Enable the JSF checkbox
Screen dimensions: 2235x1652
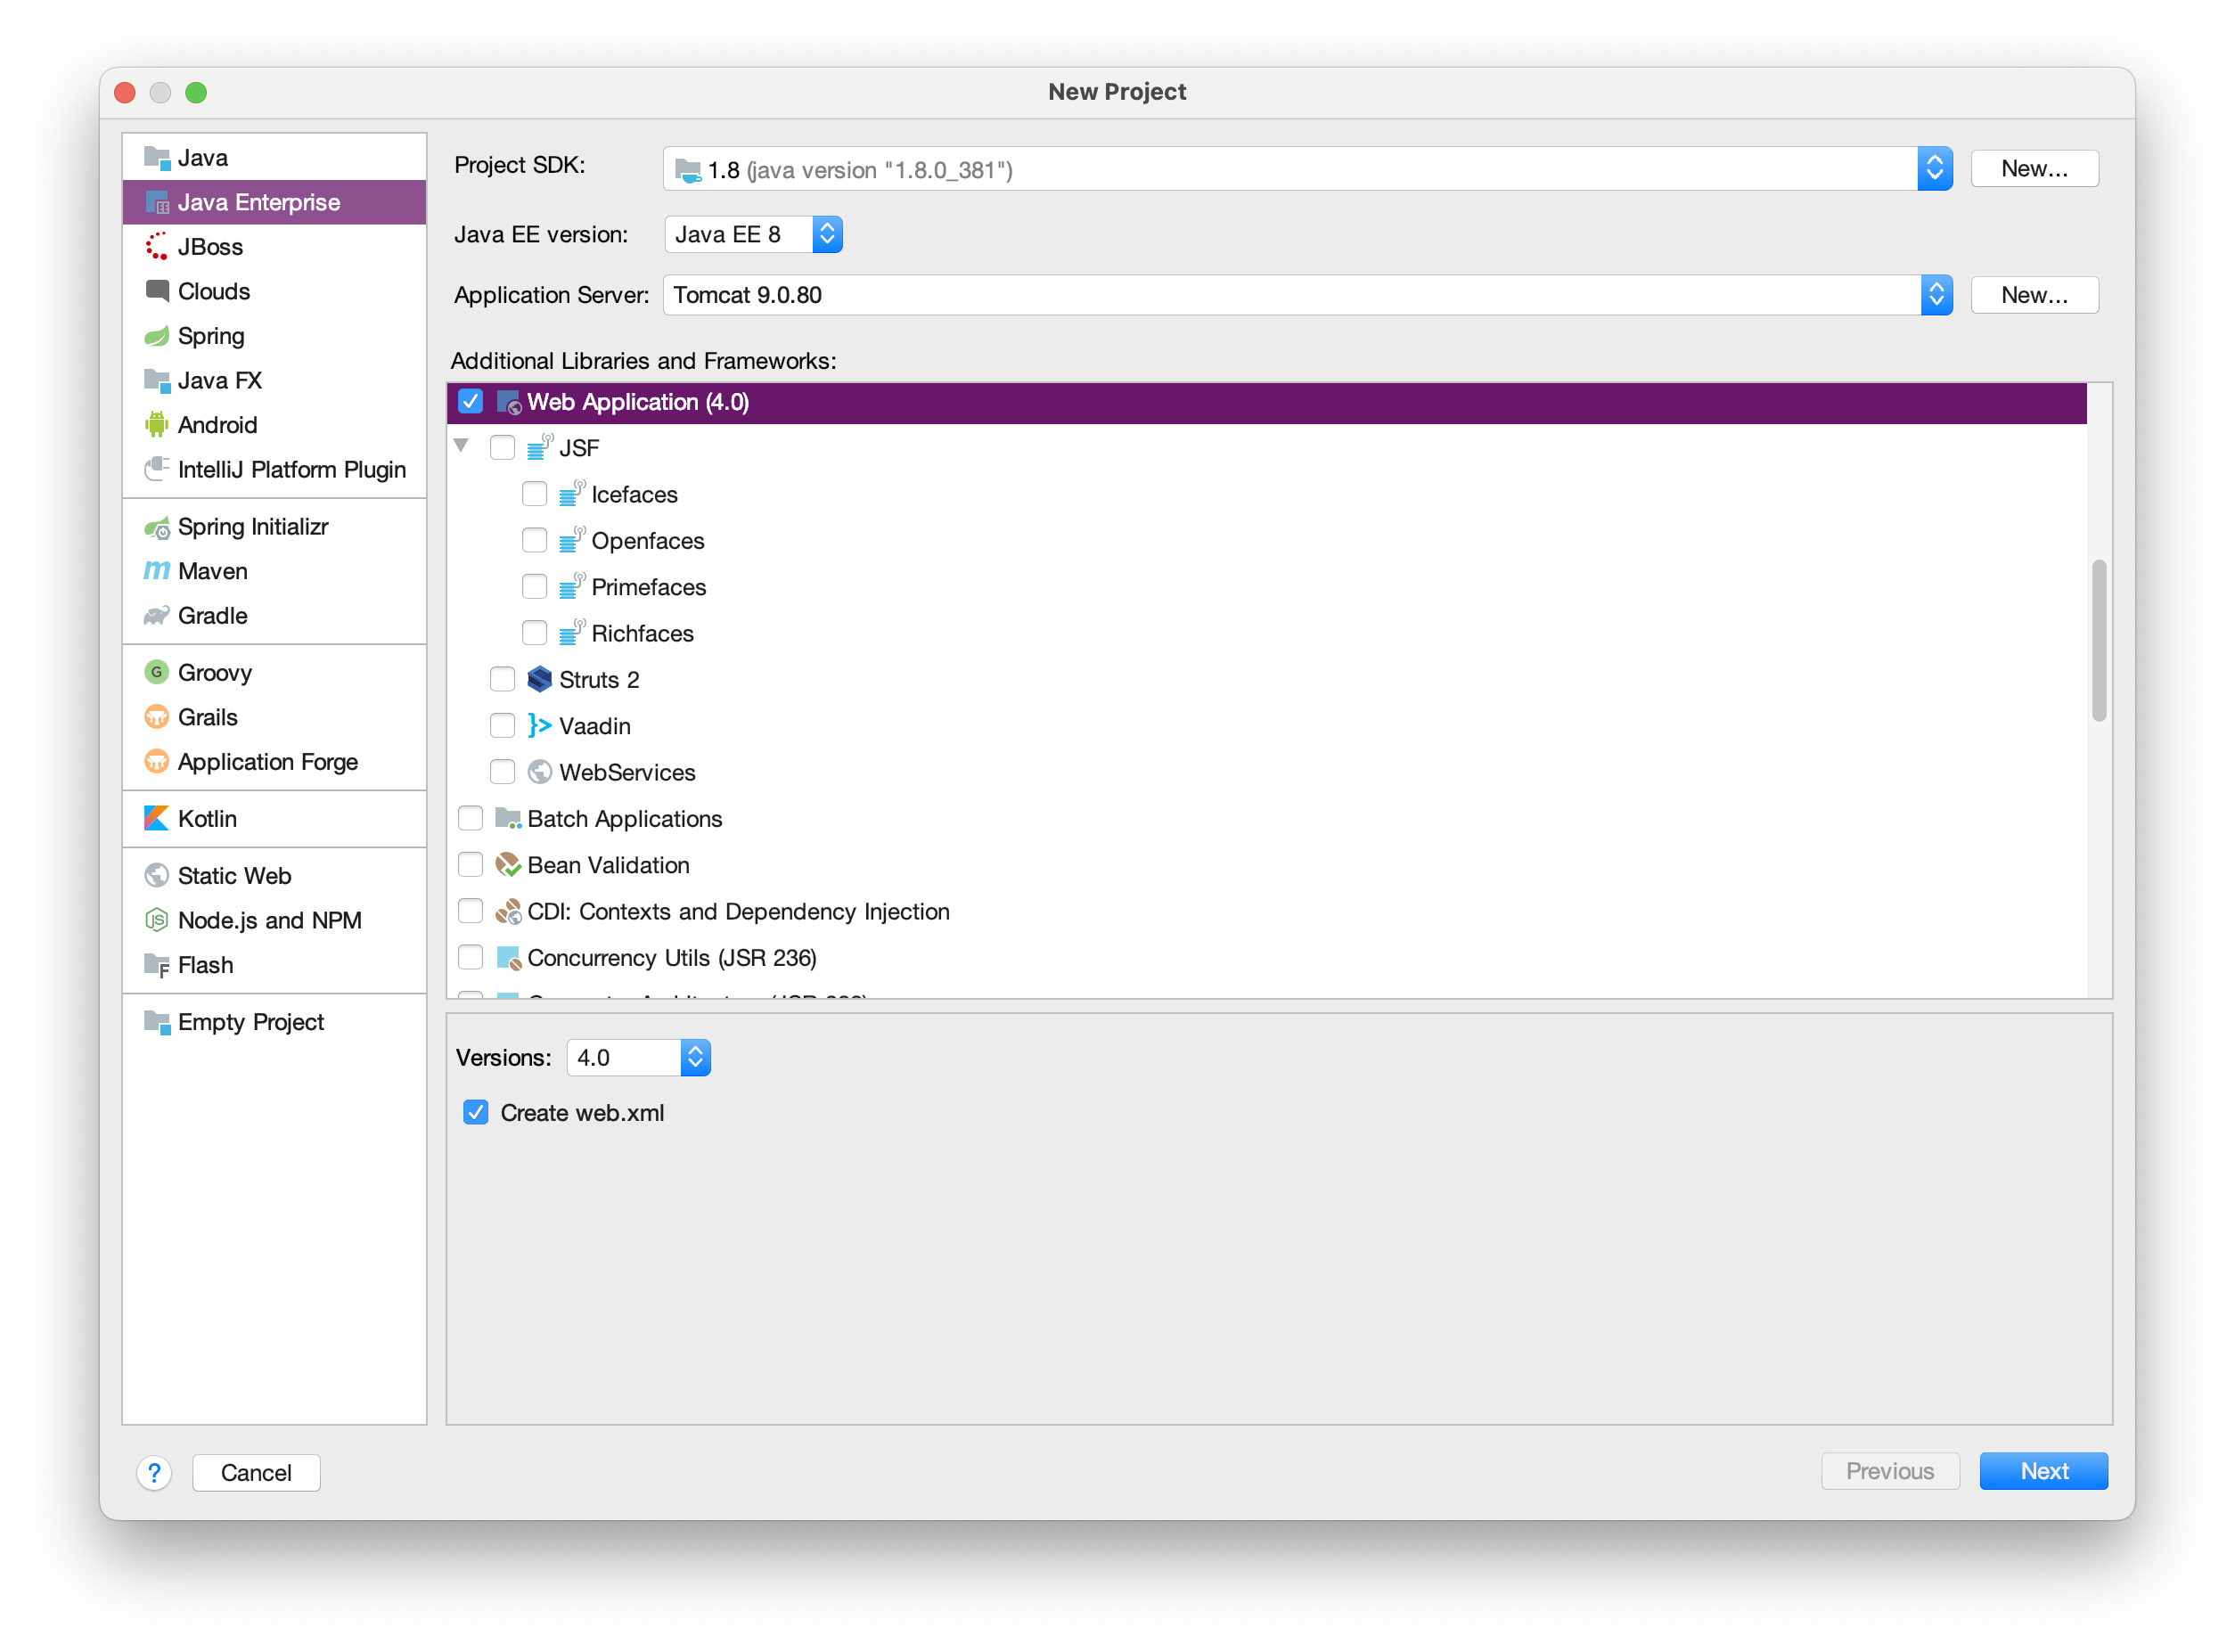tap(502, 448)
